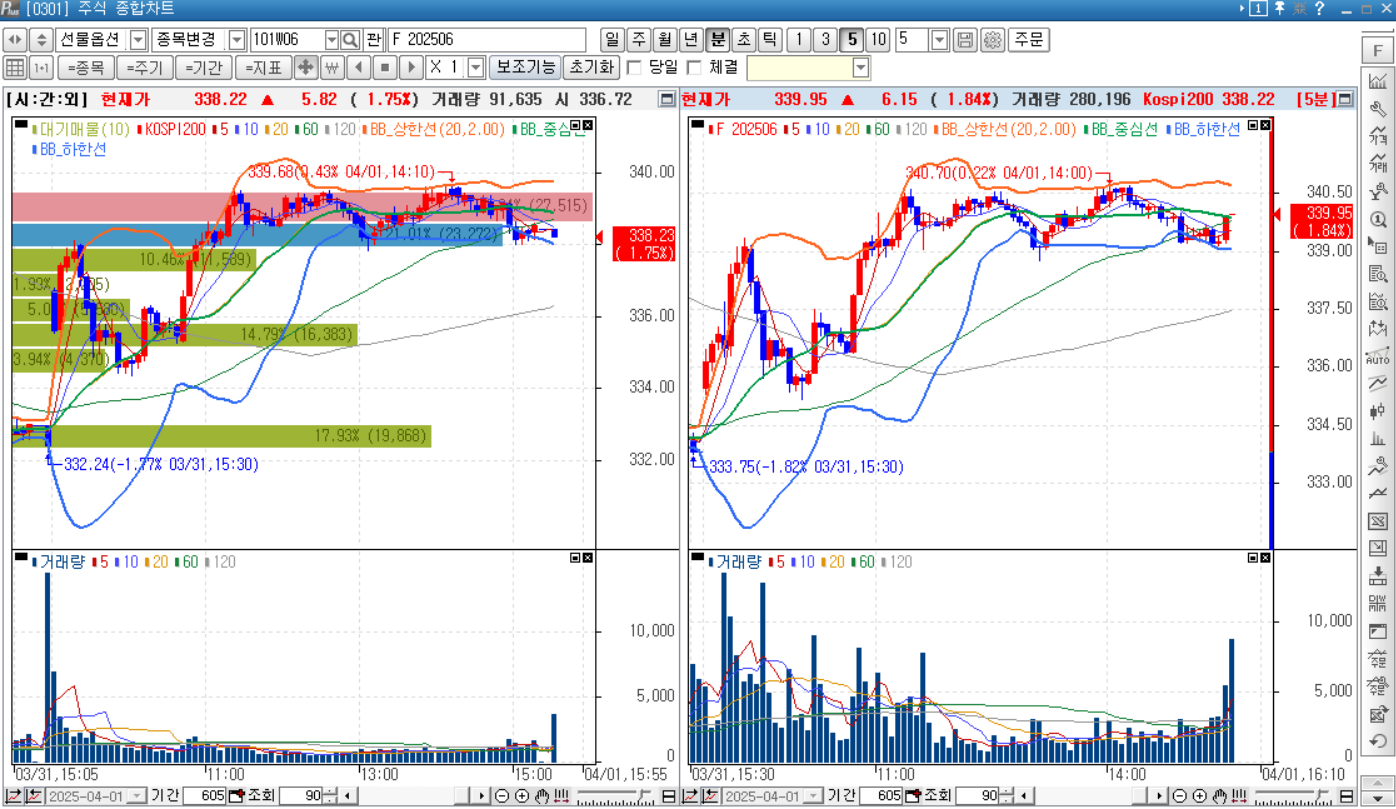
Task: Click the ₩ currency display icon in the toolbar
Action: coord(331,68)
